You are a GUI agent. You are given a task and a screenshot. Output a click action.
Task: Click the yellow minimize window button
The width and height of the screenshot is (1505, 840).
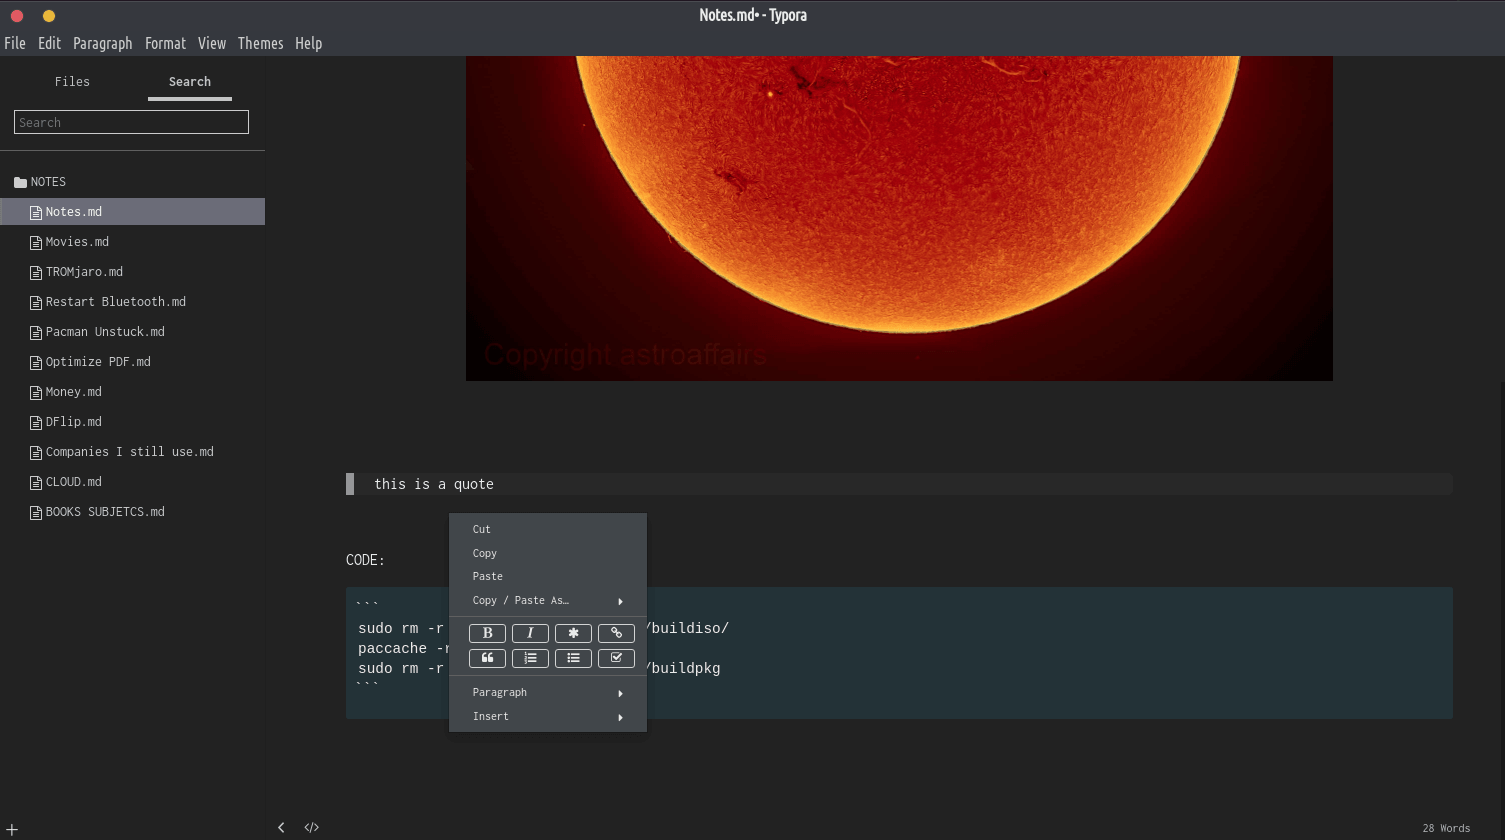pyautogui.click(x=49, y=15)
